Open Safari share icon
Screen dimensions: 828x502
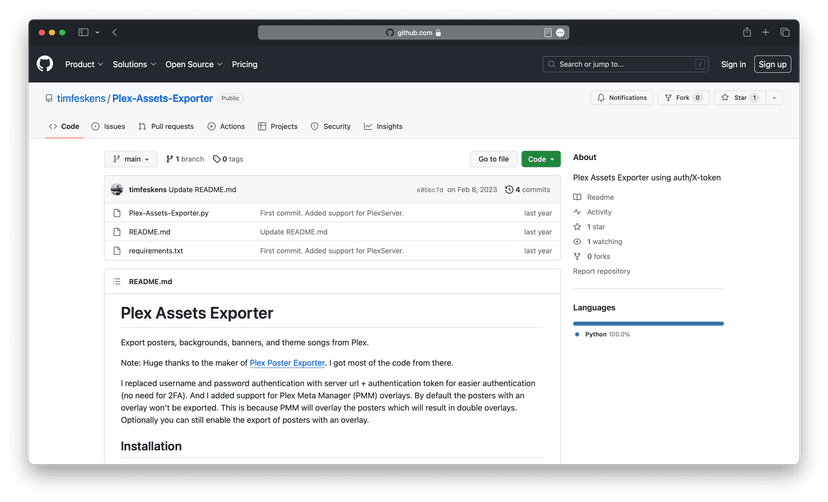(747, 32)
